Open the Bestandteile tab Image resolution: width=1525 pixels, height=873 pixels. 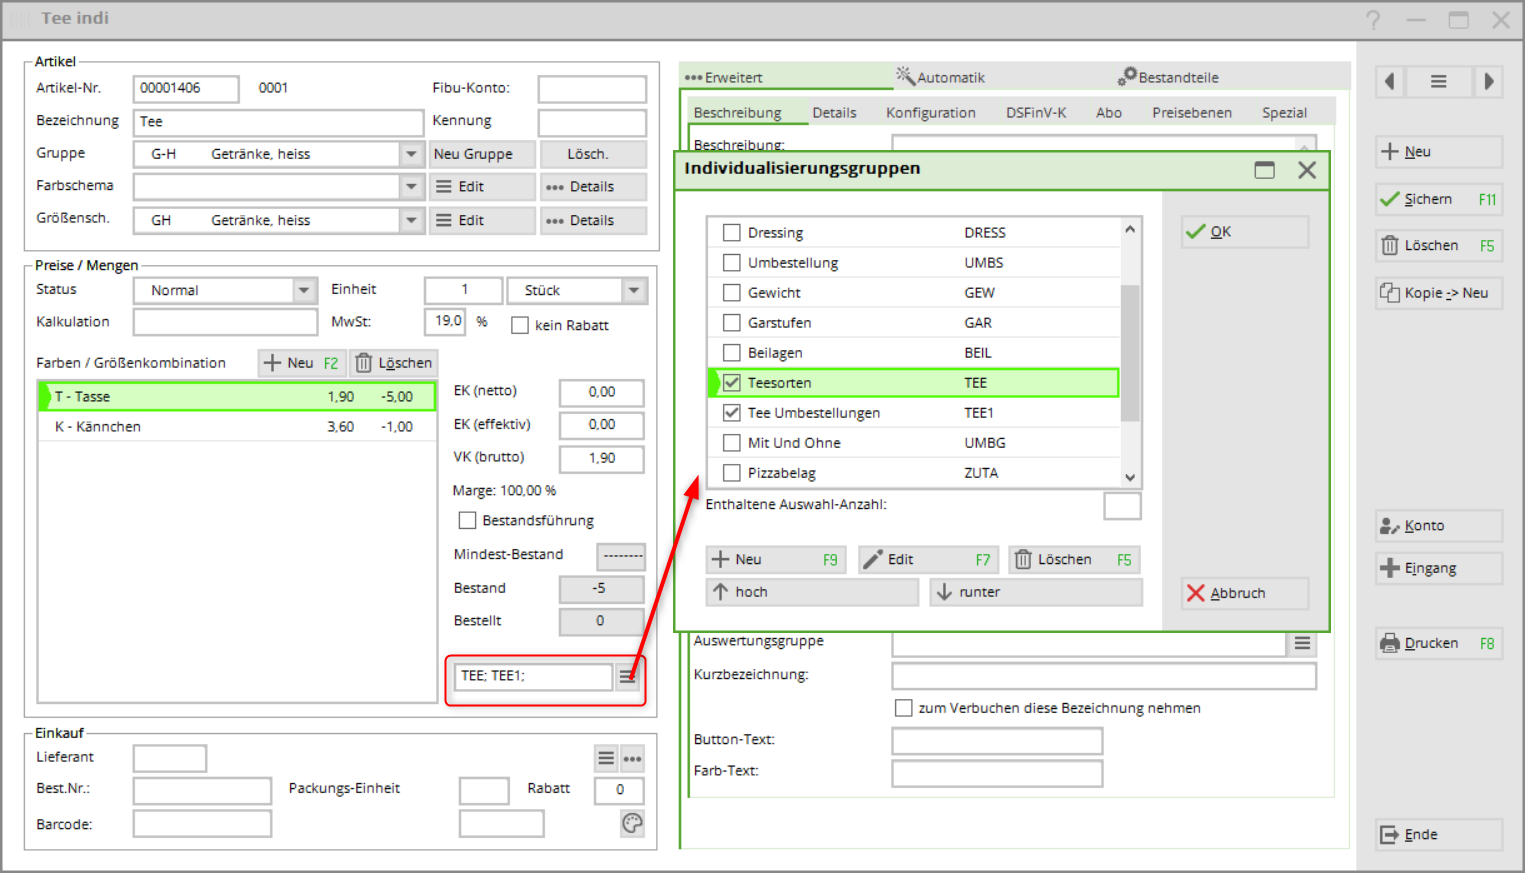[x=1168, y=77]
